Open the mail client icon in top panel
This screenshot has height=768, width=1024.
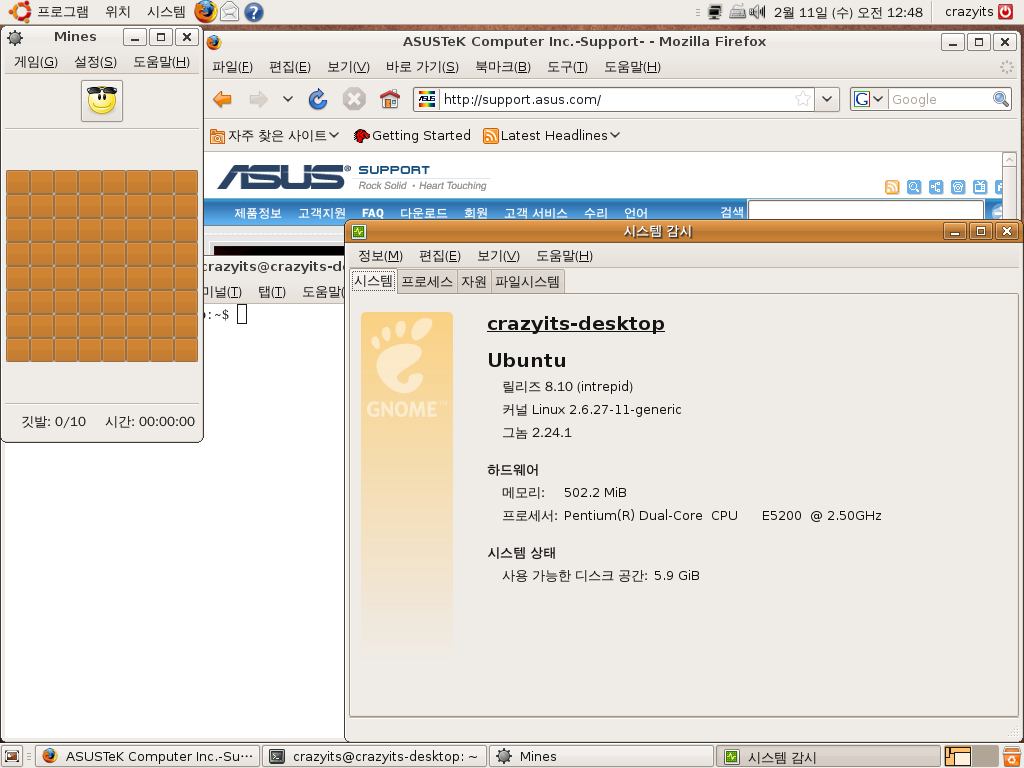229,11
